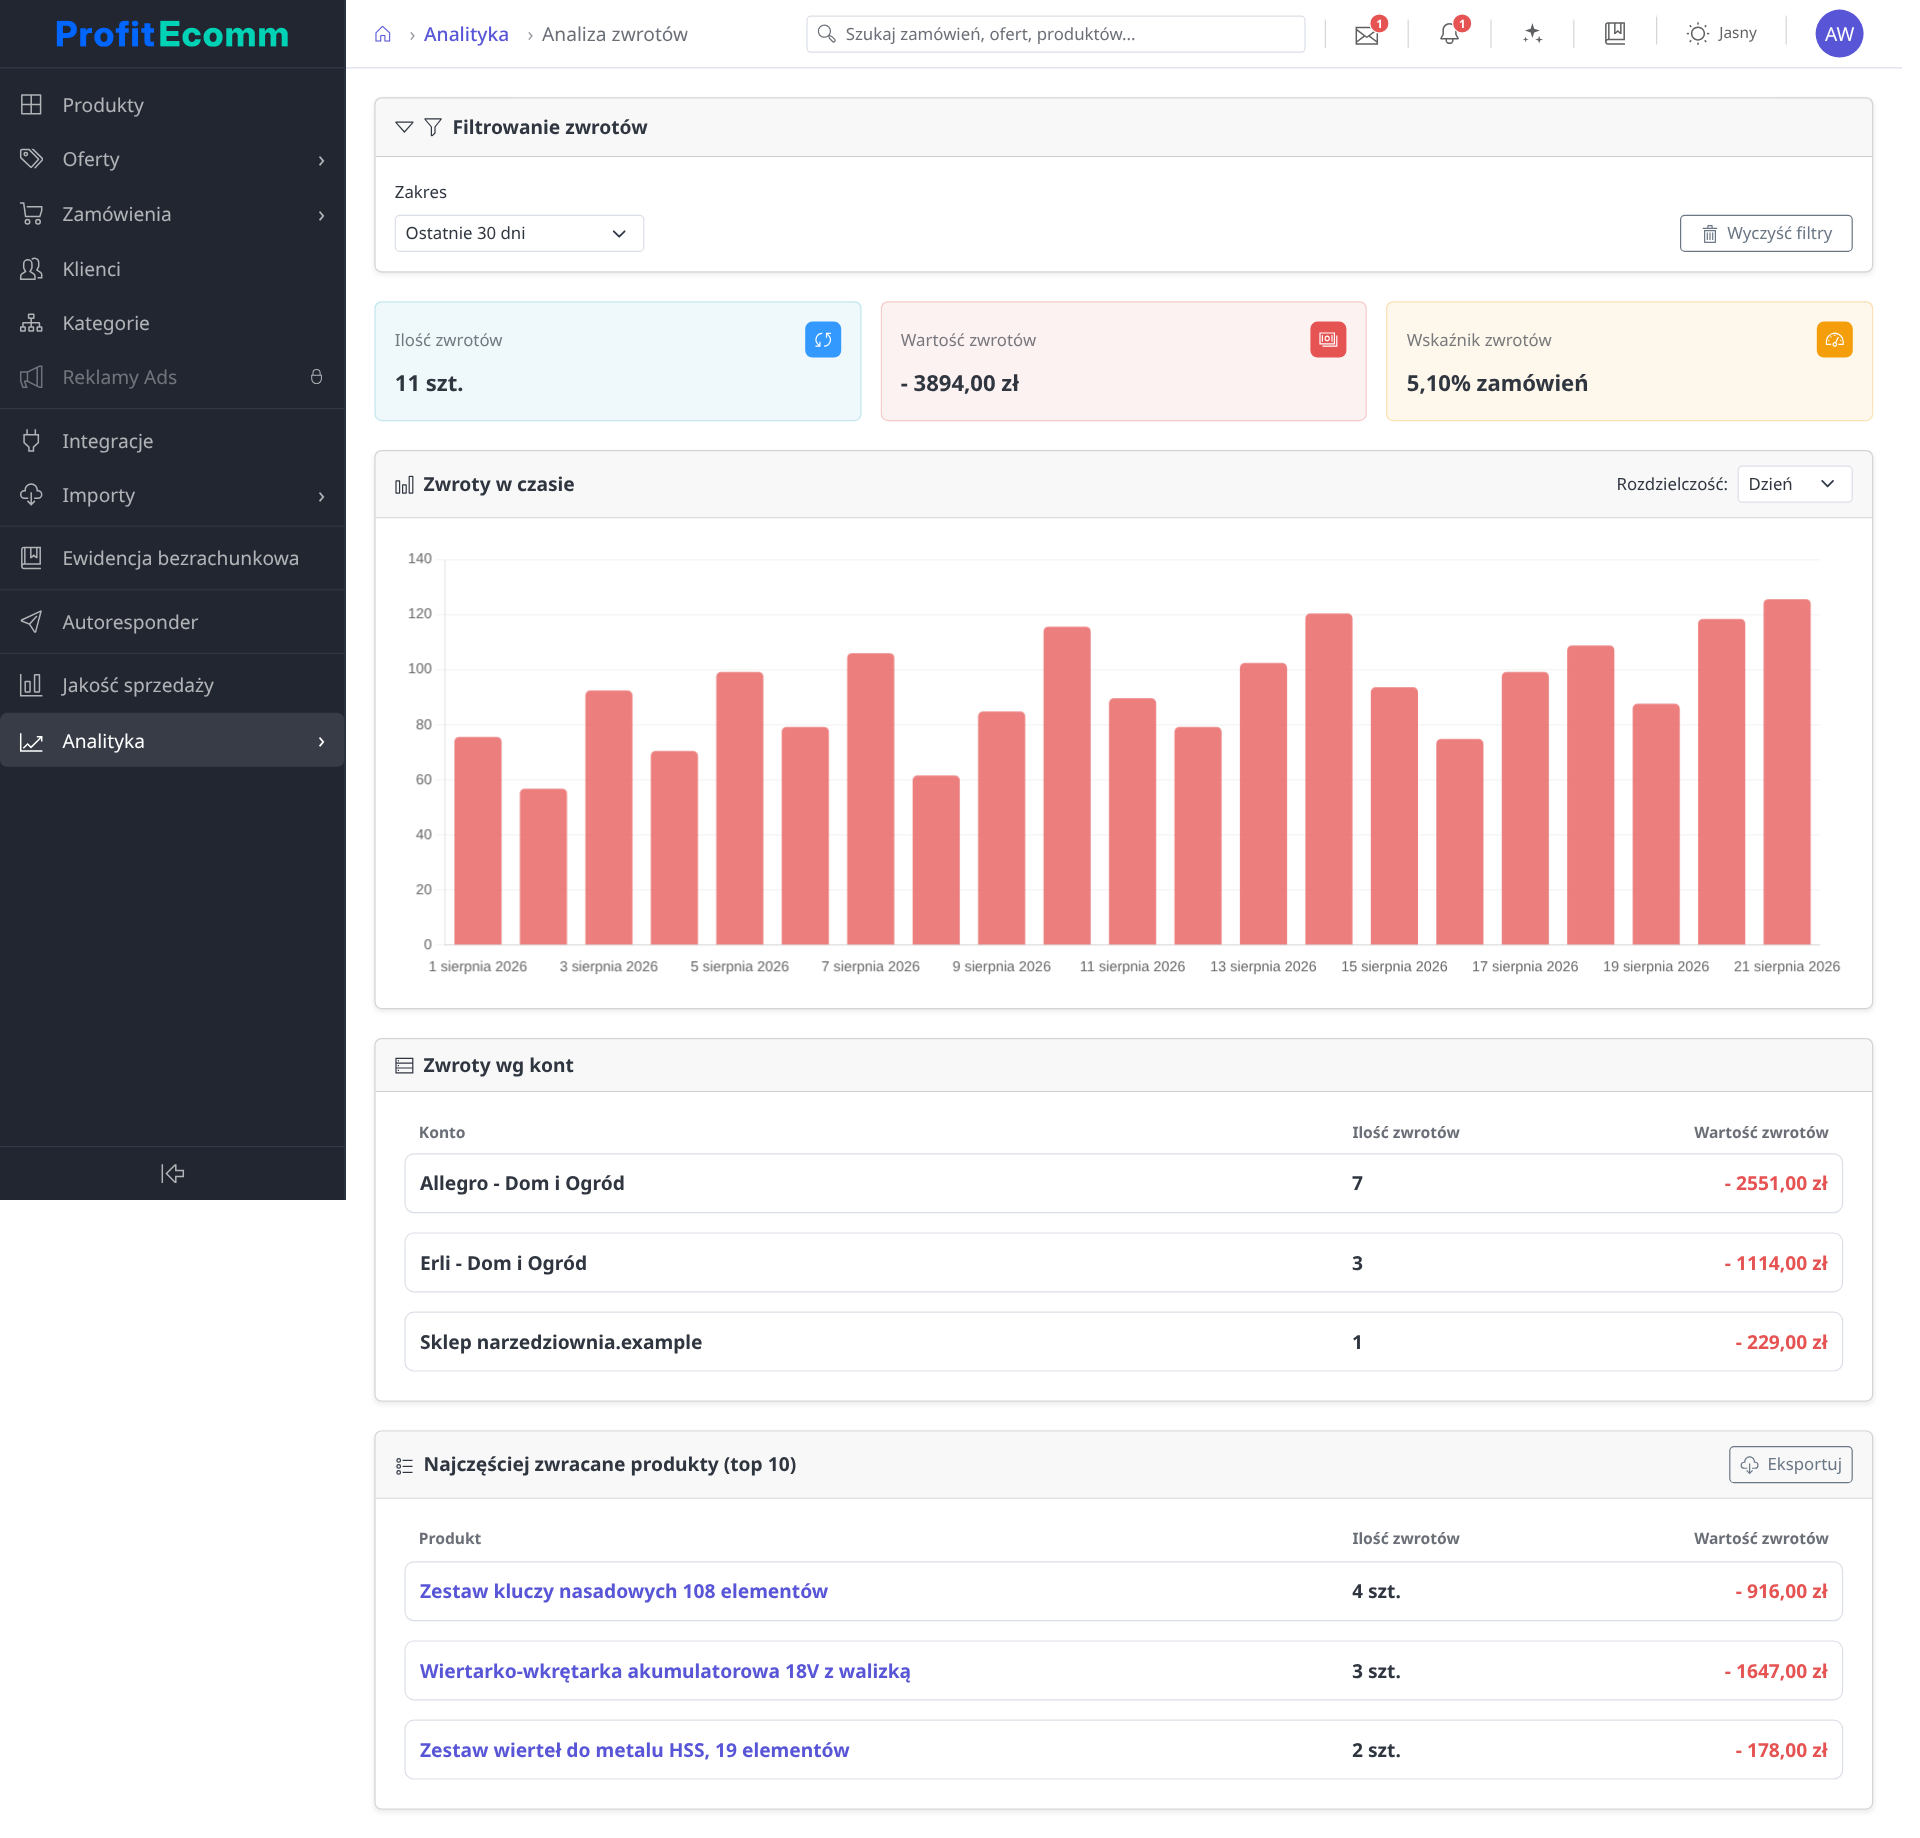The image size is (1920, 1838).
Task: Open Kategorie in the sidebar
Action: click(x=172, y=323)
